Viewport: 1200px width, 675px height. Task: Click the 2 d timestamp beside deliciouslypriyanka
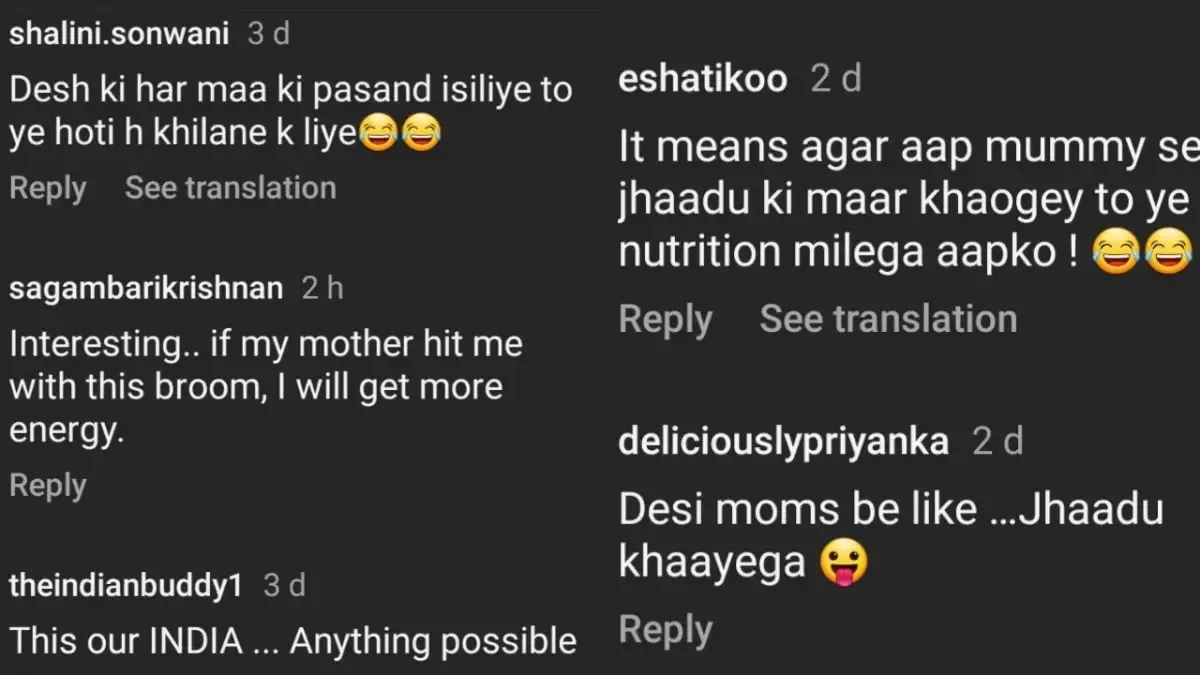tap(998, 442)
